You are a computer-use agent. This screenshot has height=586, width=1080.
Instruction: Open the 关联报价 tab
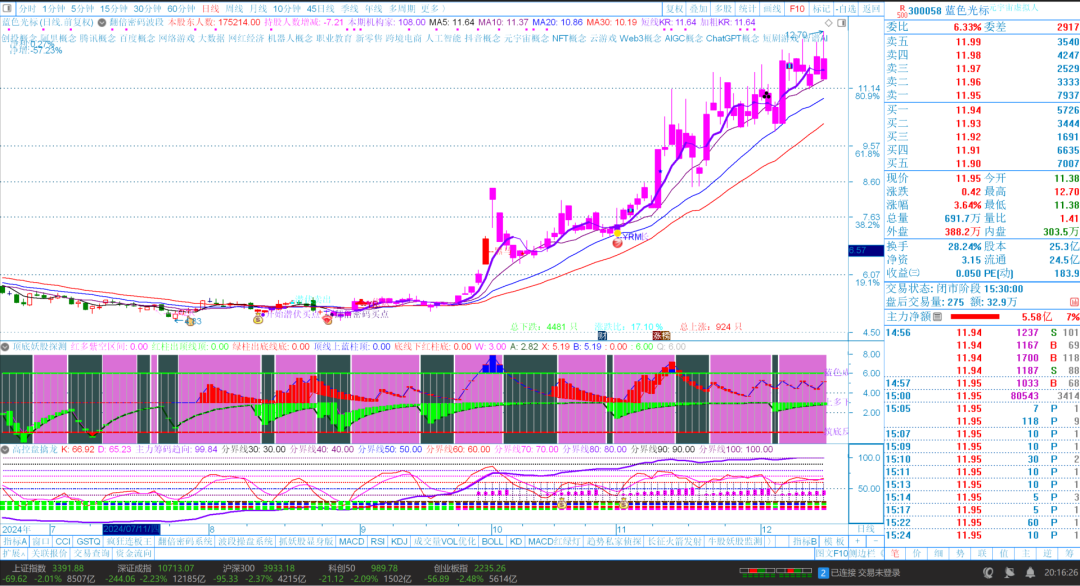pos(49,554)
